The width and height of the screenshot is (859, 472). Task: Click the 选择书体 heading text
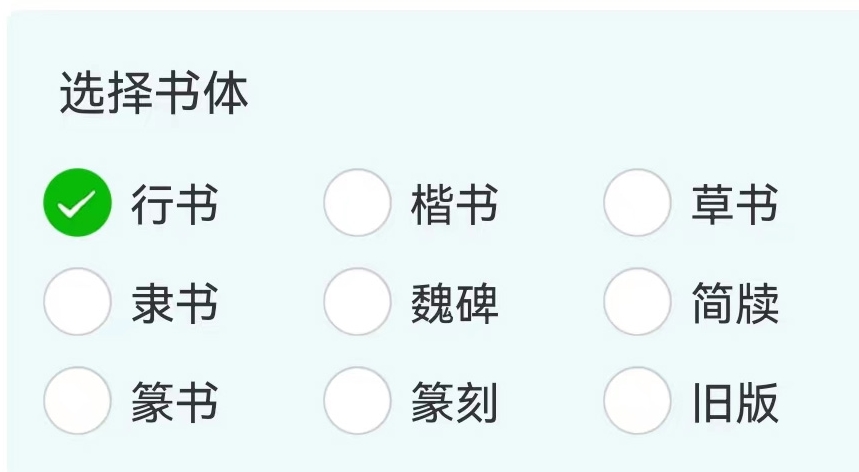point(154,94)
